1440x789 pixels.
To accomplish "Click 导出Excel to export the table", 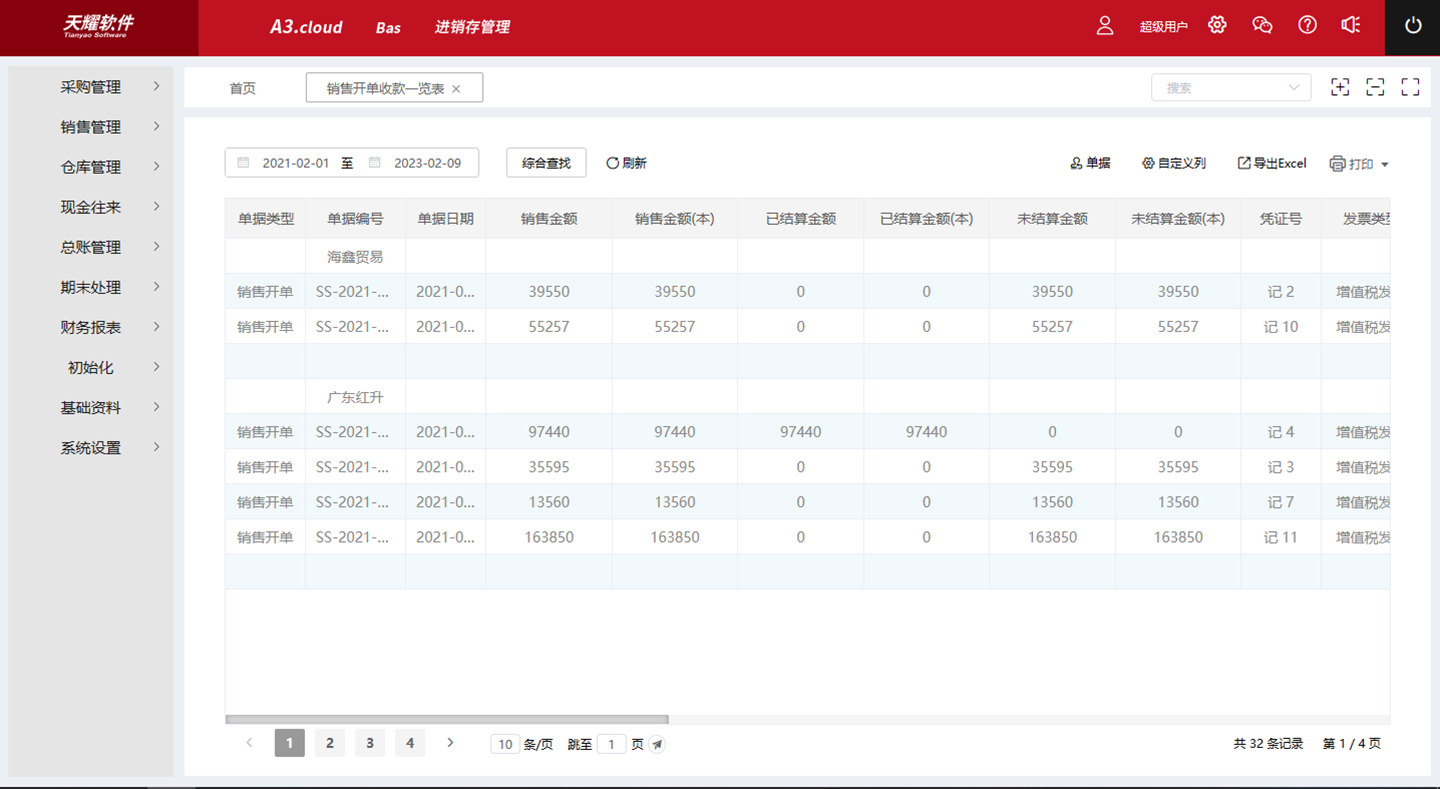I will point(1272,163).
